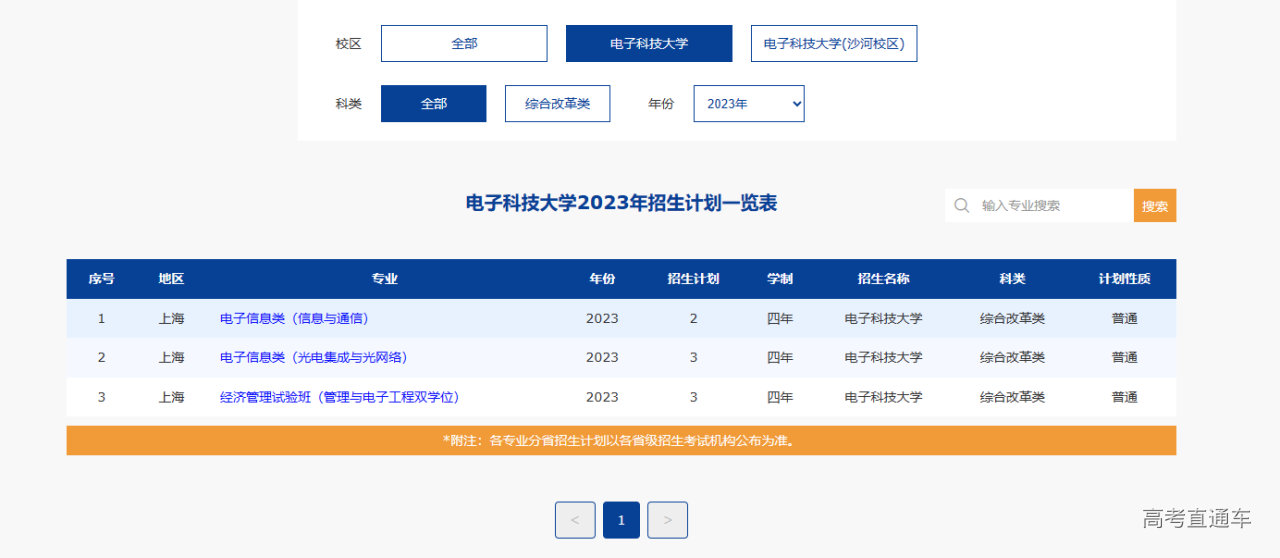
Task: Click 2023 in the 信息与通信 row
Action: coord(602,319)
